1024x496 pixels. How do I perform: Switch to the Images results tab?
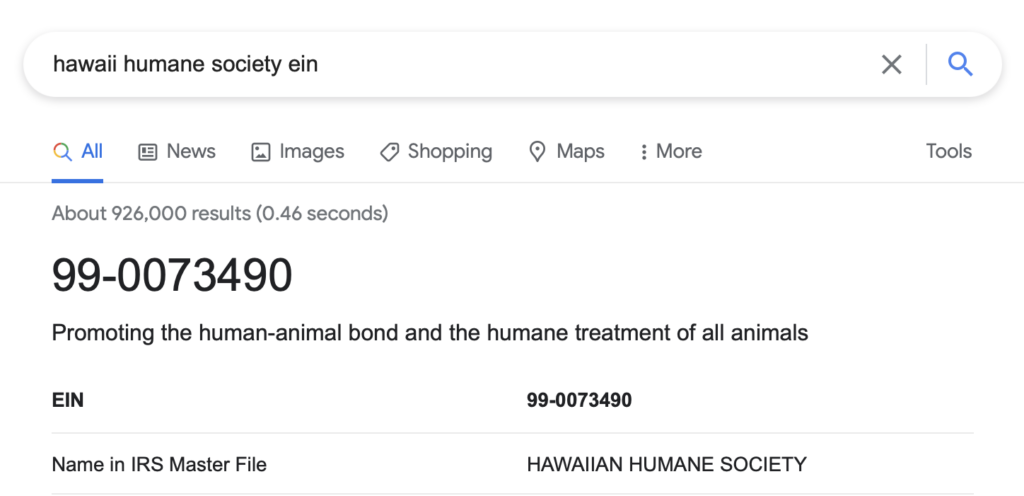click(298, 151)
